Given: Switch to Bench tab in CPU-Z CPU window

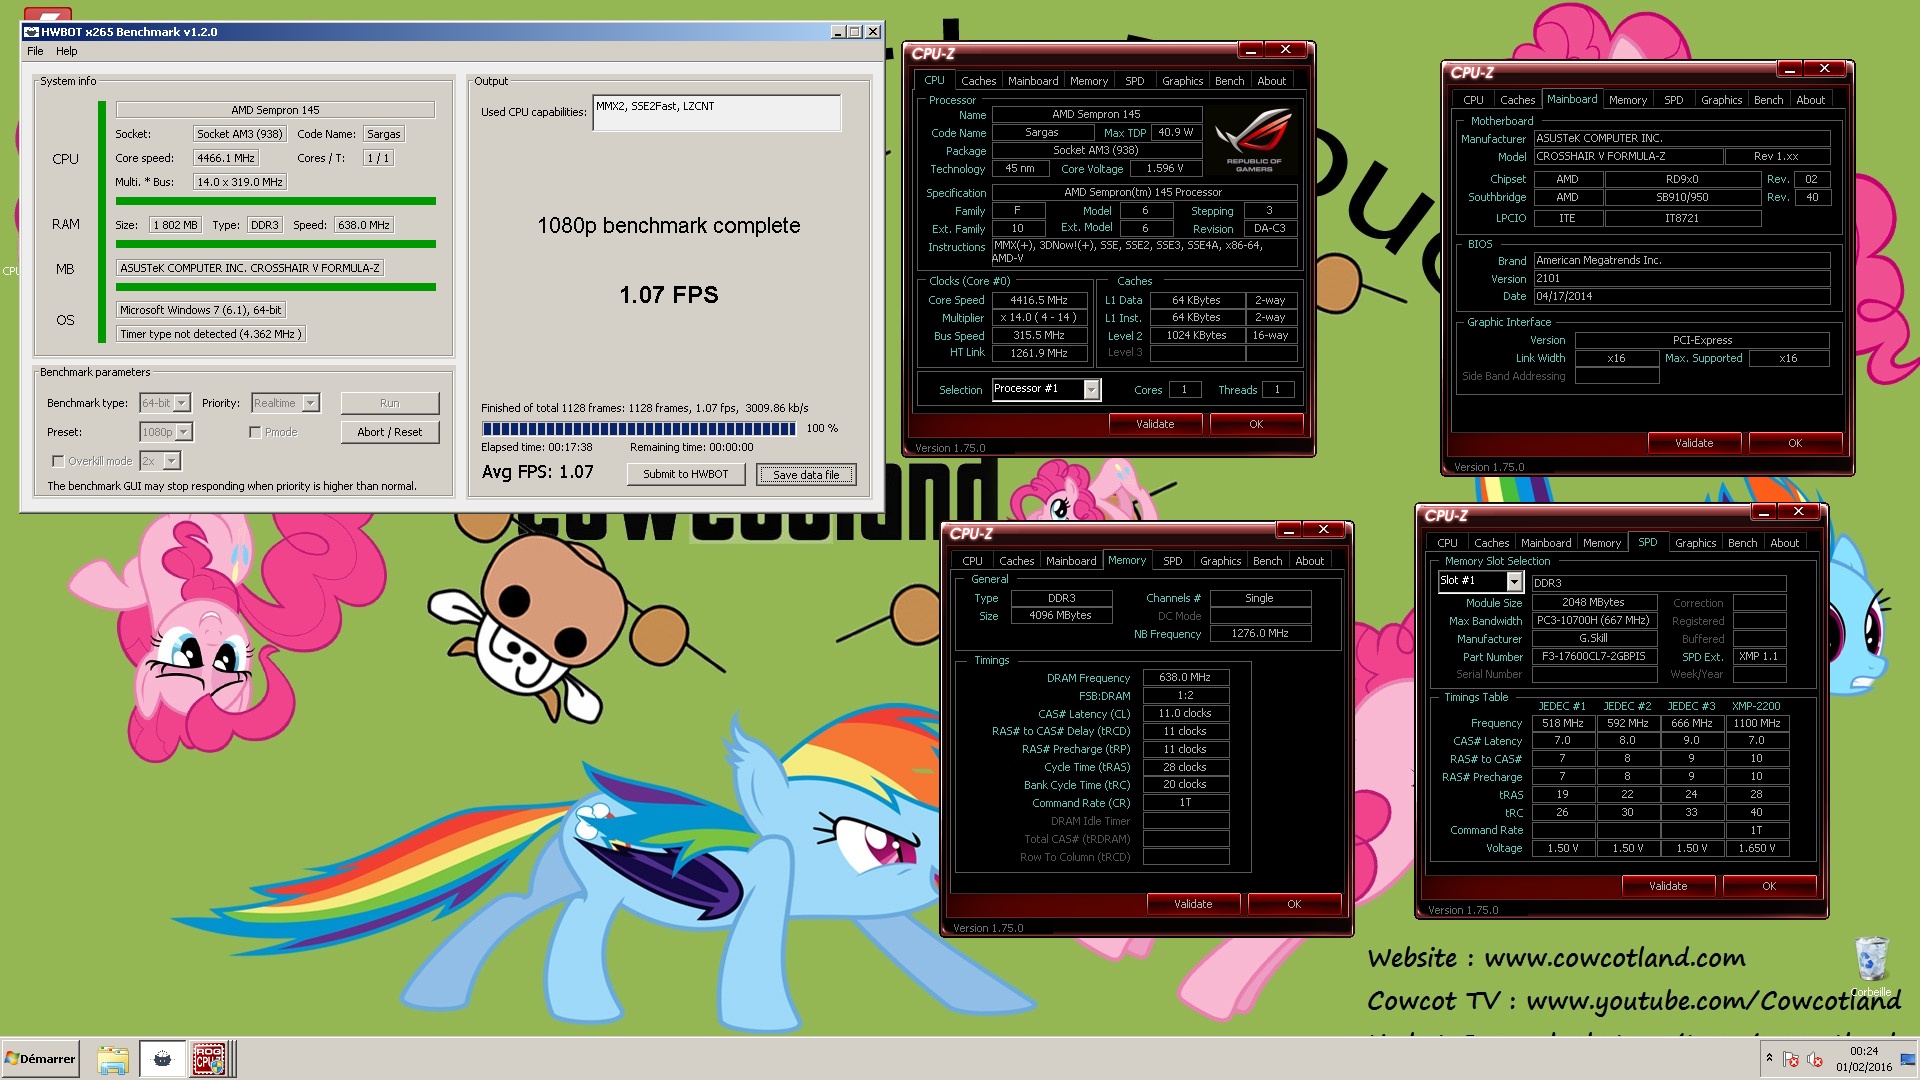Looking at the screenshot, I should point(1229,81).
